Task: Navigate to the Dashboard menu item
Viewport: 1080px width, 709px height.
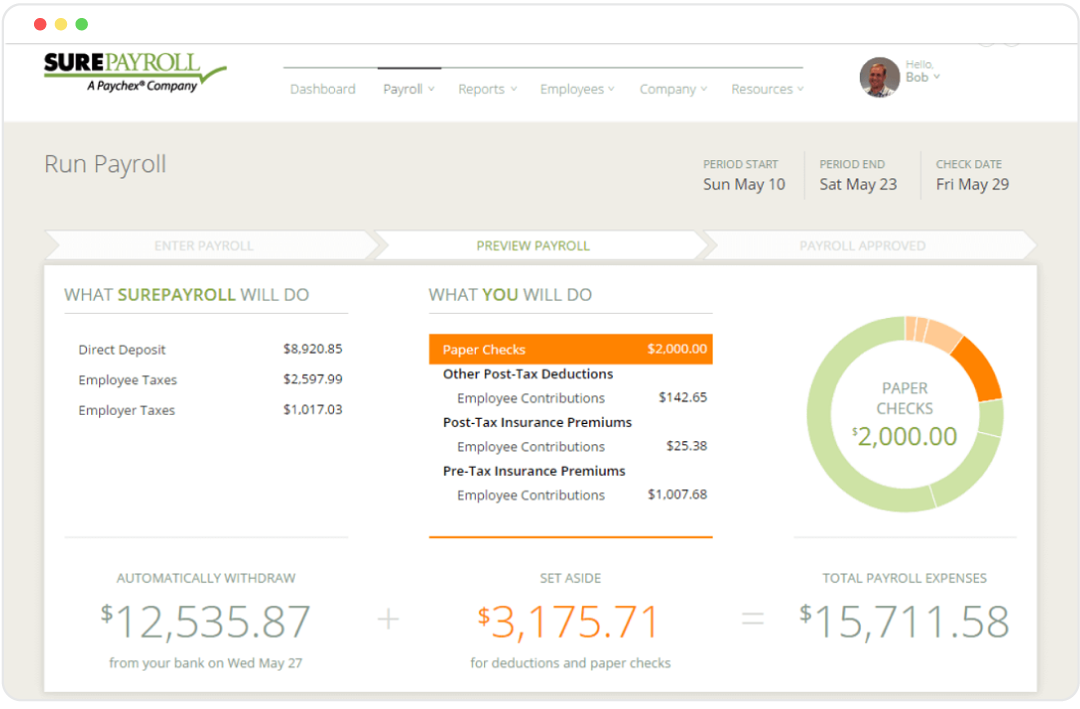Action: (322, 89)
